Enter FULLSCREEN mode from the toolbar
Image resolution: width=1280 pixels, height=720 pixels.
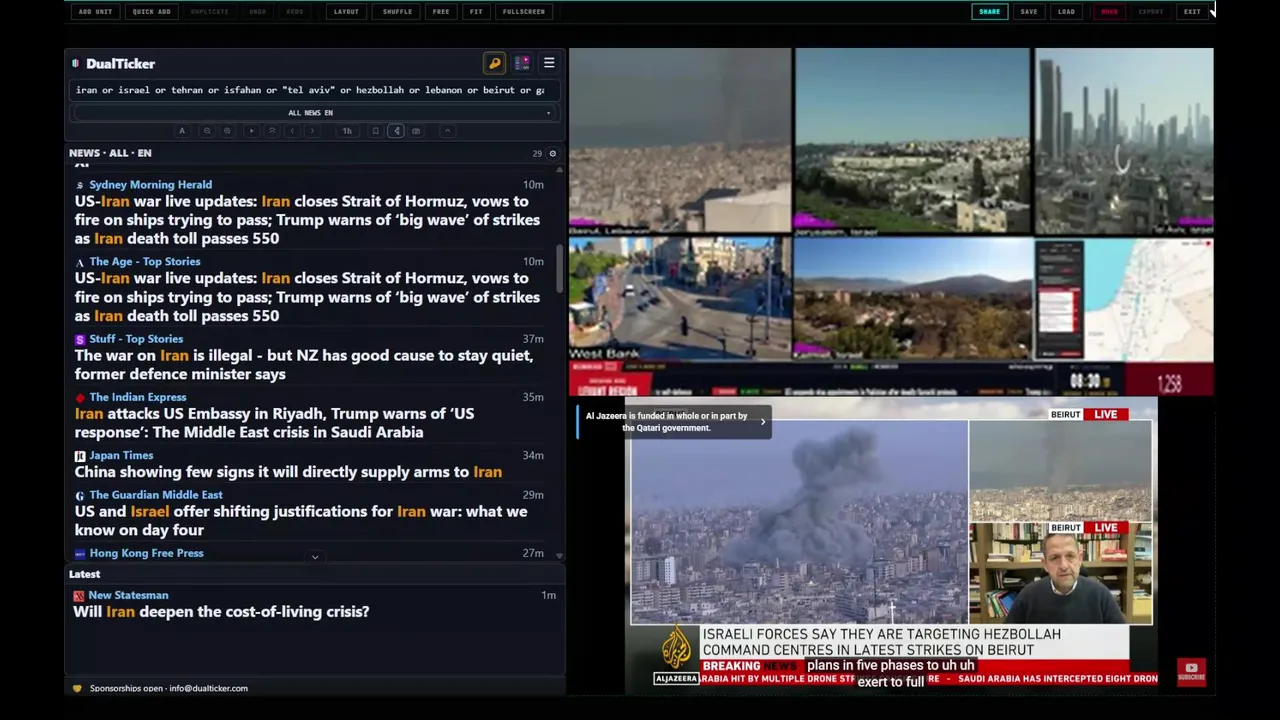(524, 12)
